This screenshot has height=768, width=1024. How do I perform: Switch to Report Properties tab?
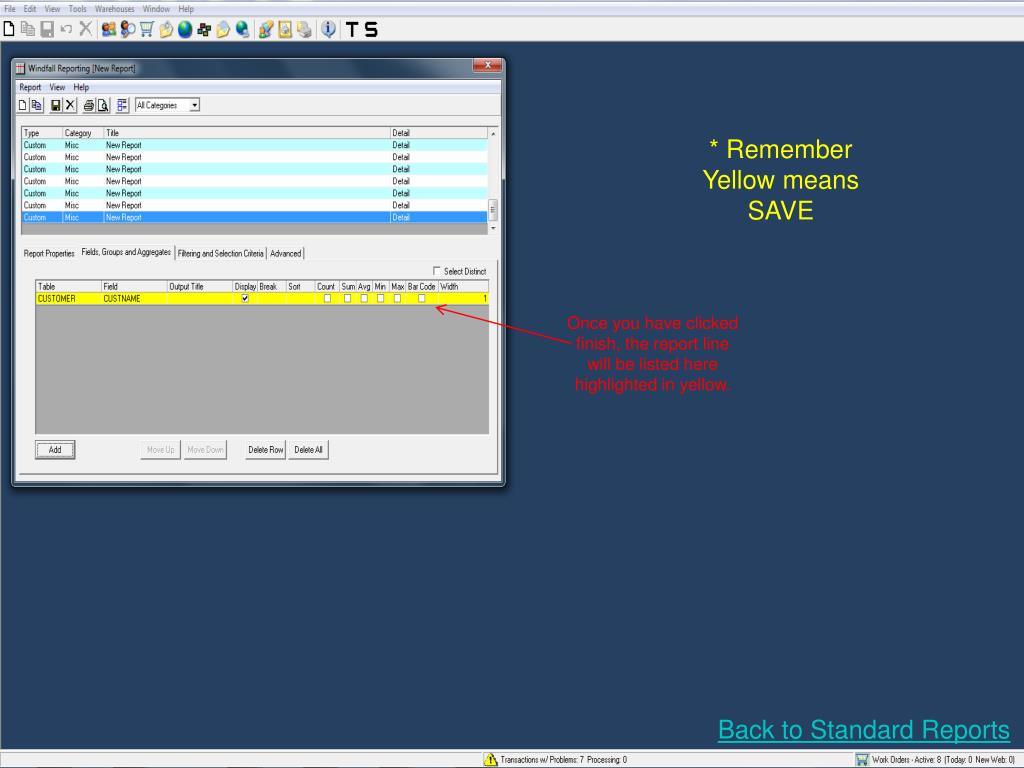[x=49, y=253]
